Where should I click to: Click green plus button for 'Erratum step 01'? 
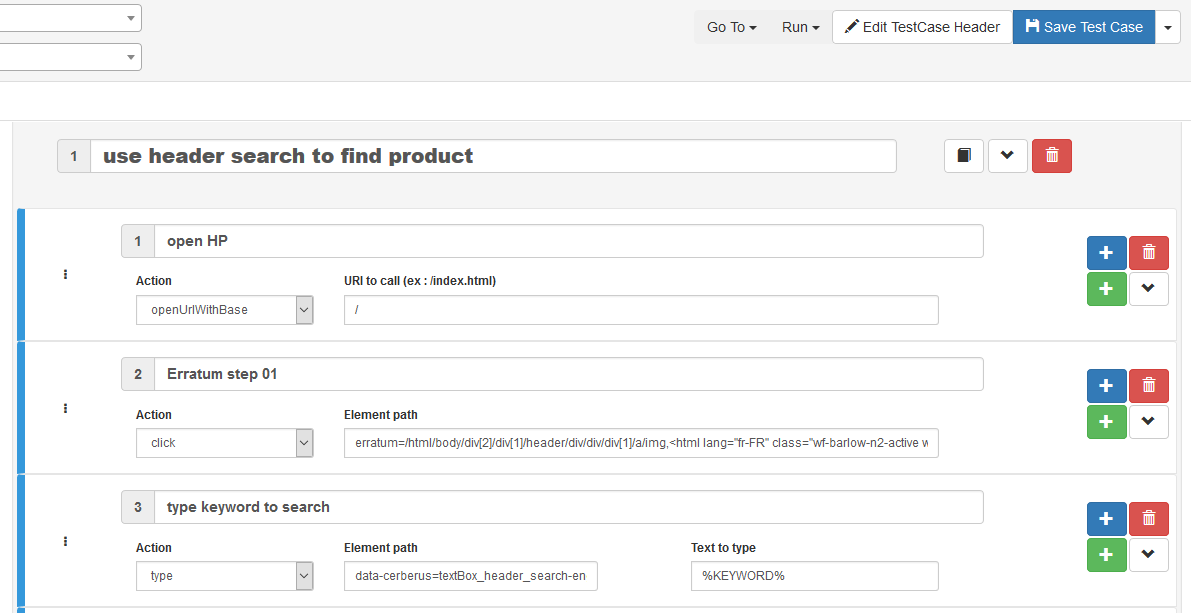[x=1107, y=422]
